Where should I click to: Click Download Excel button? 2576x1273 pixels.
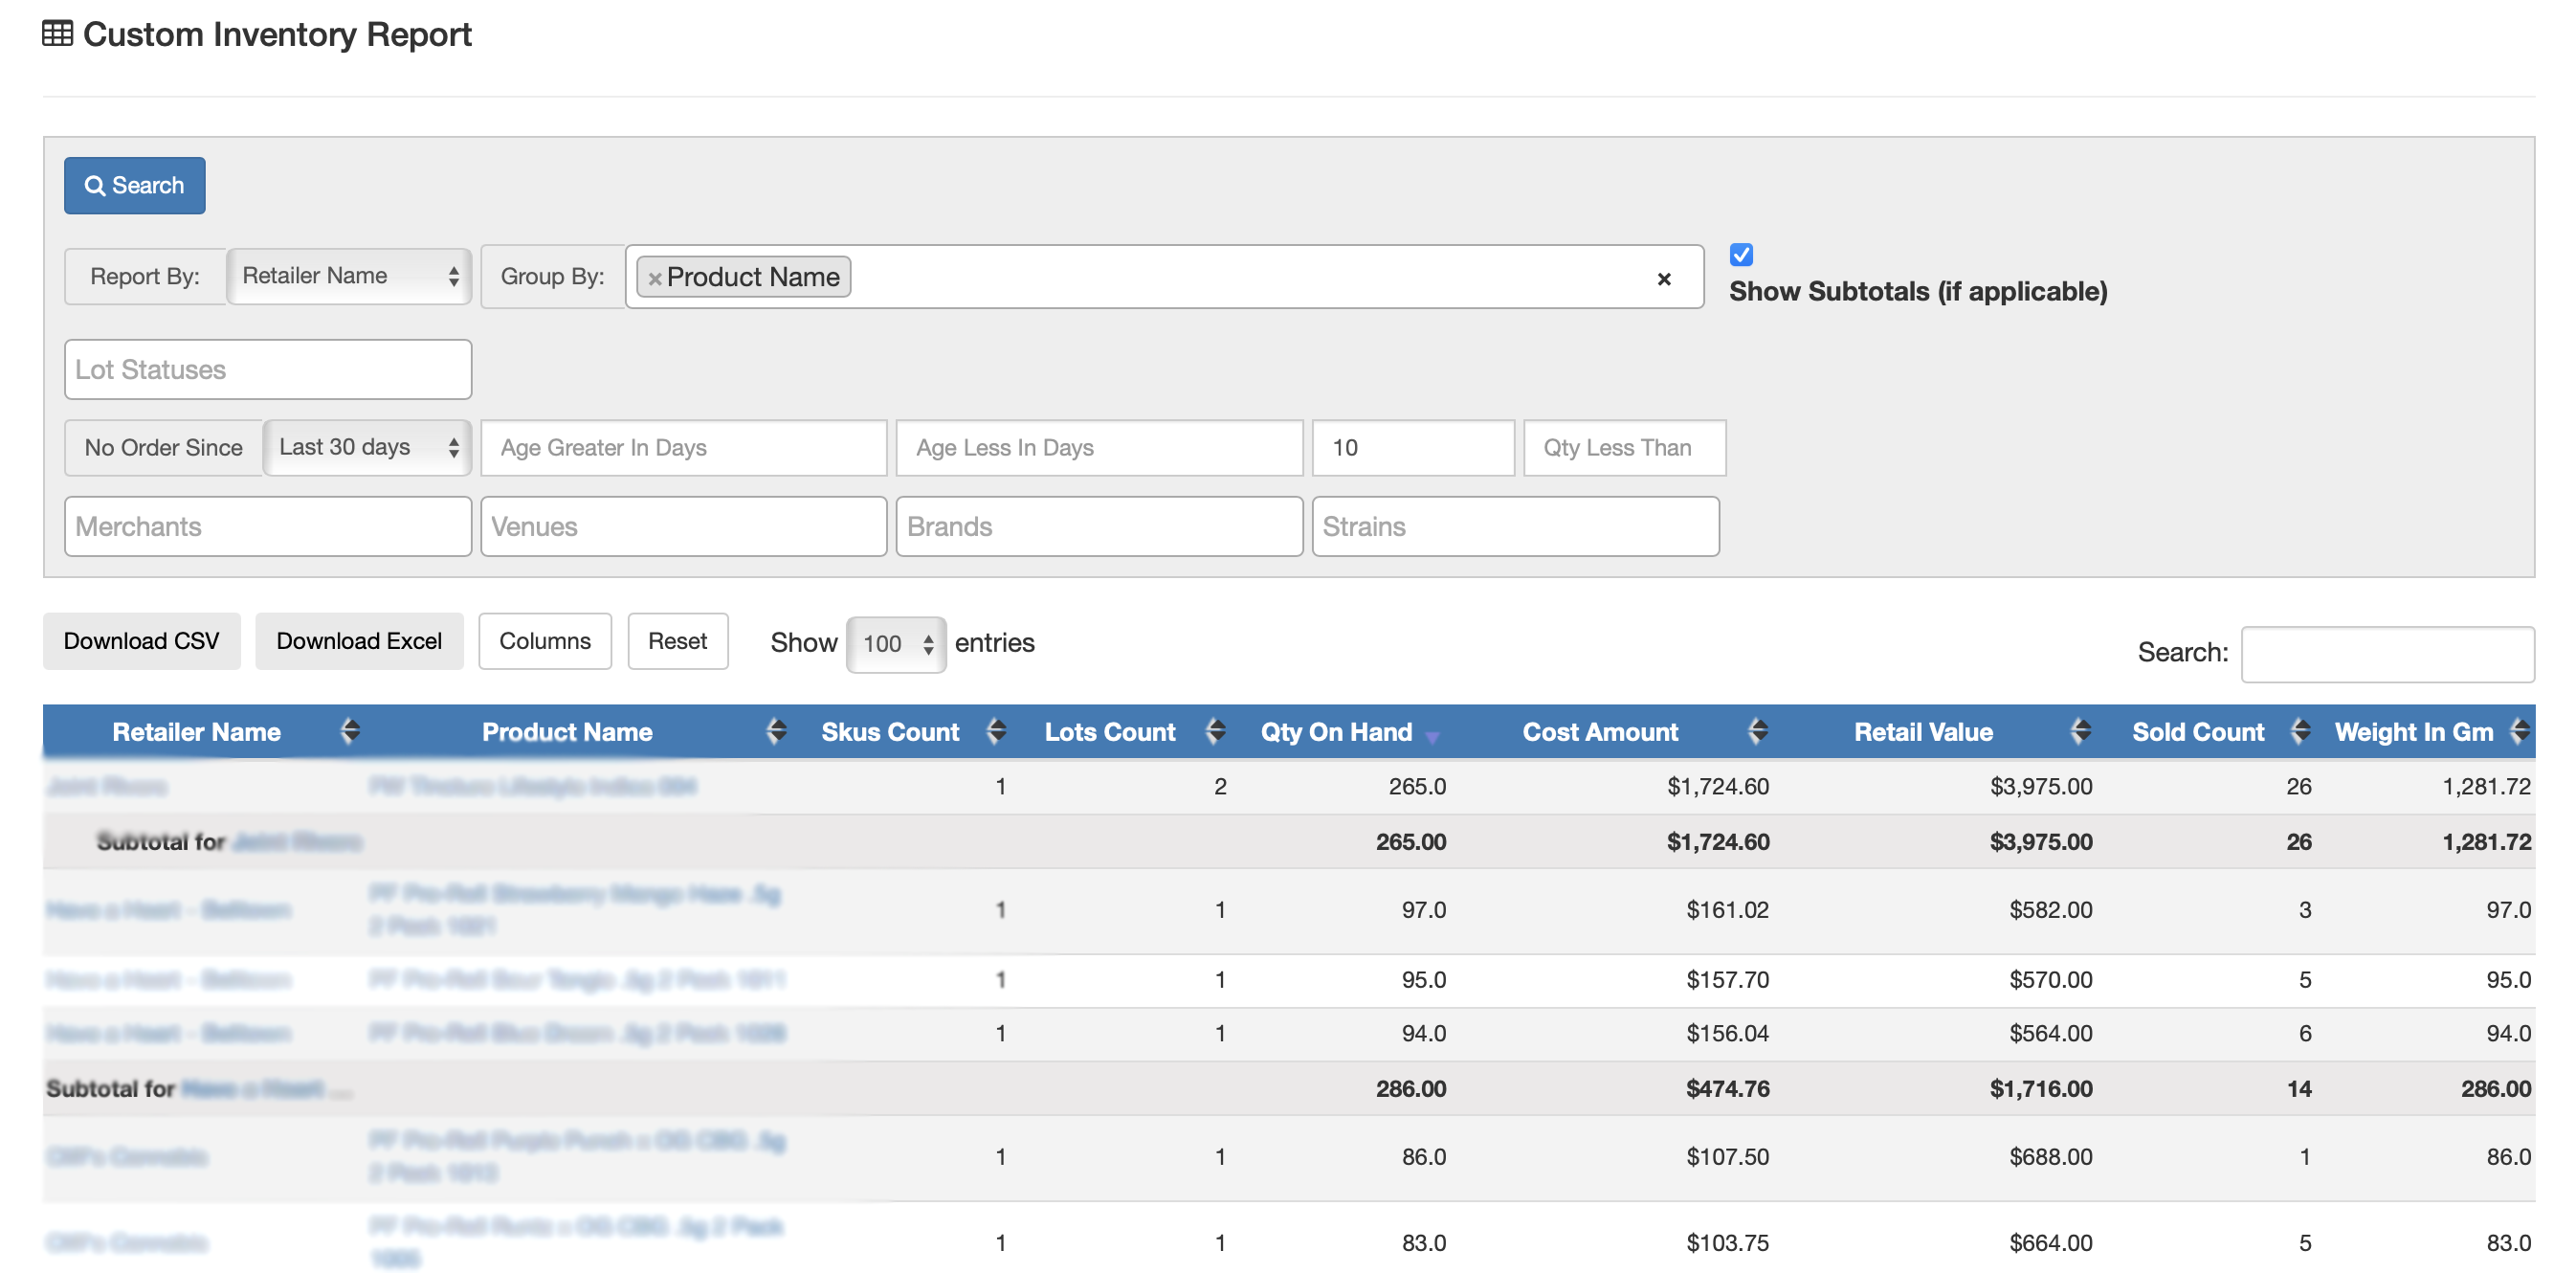pyautogui.click(x=358, y=641)
